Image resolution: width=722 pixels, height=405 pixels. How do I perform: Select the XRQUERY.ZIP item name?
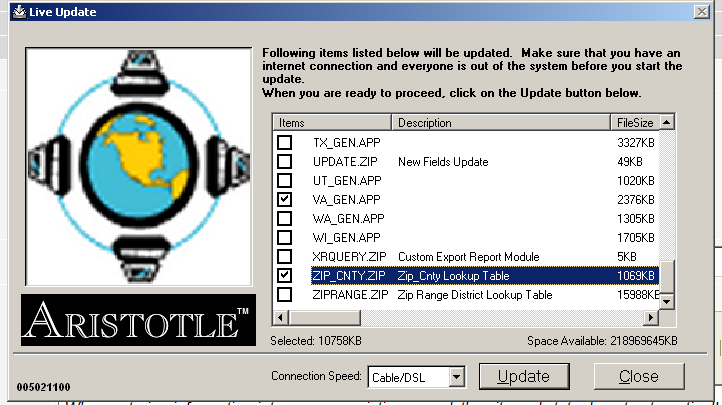[x=349, y=256]
